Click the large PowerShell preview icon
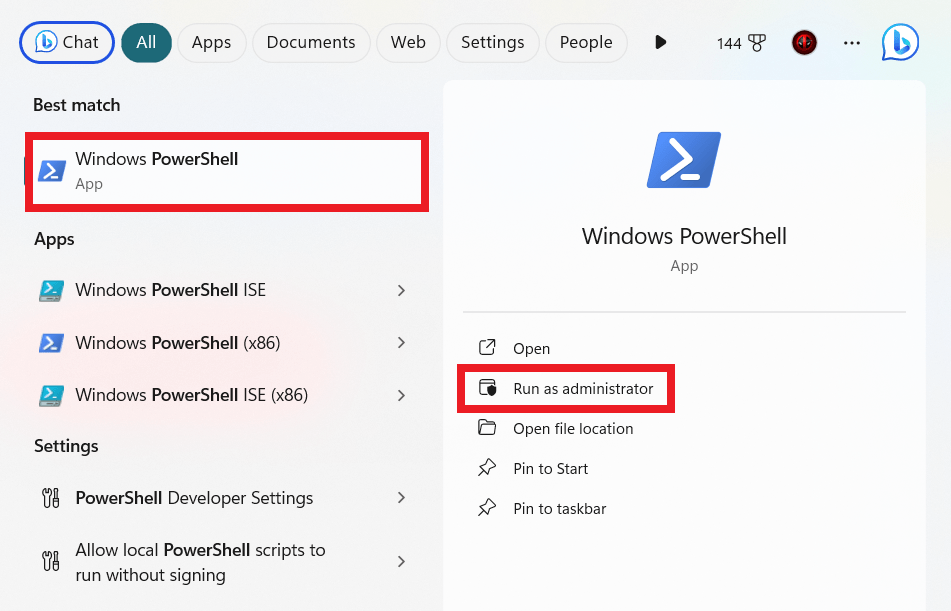This screenshot has height=611, width=951. [x=684, y=160]
